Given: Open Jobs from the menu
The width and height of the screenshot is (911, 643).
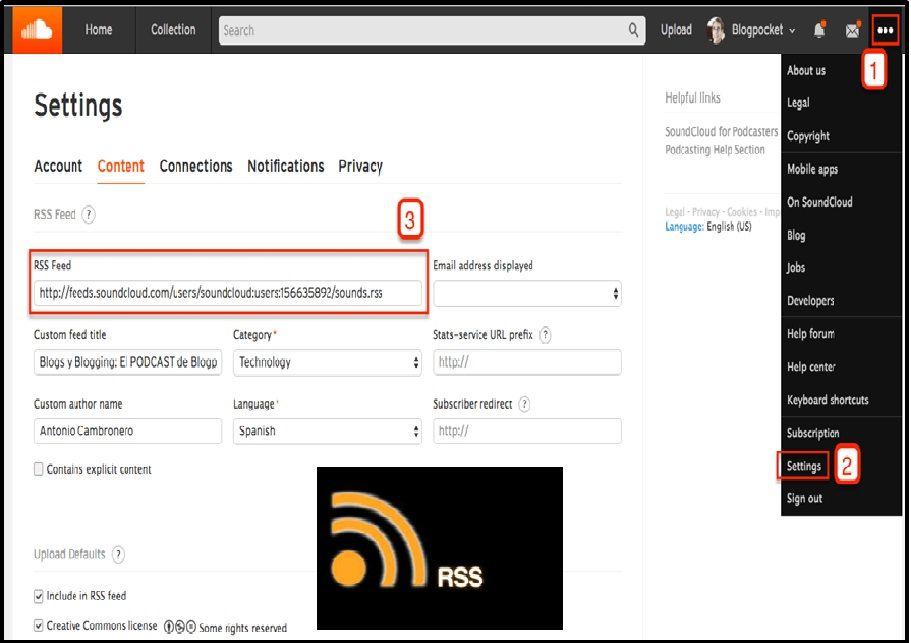Looking at the screenshot, I should click(x=796, y=268).
